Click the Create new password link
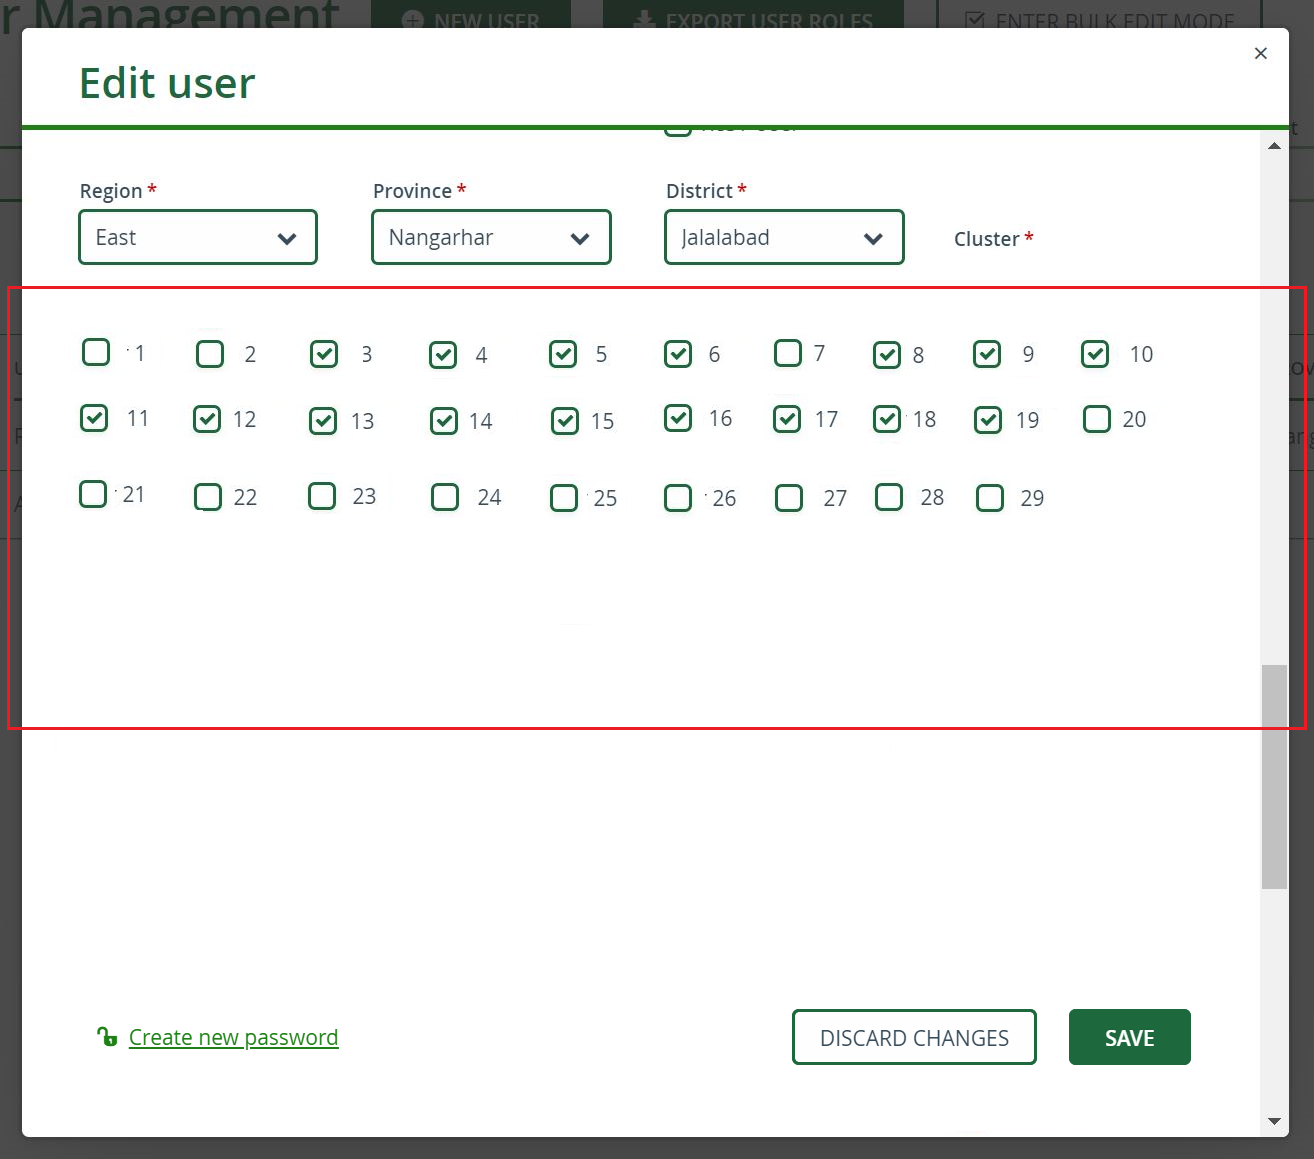The image size is (1314, 1159). point(233,1037)
